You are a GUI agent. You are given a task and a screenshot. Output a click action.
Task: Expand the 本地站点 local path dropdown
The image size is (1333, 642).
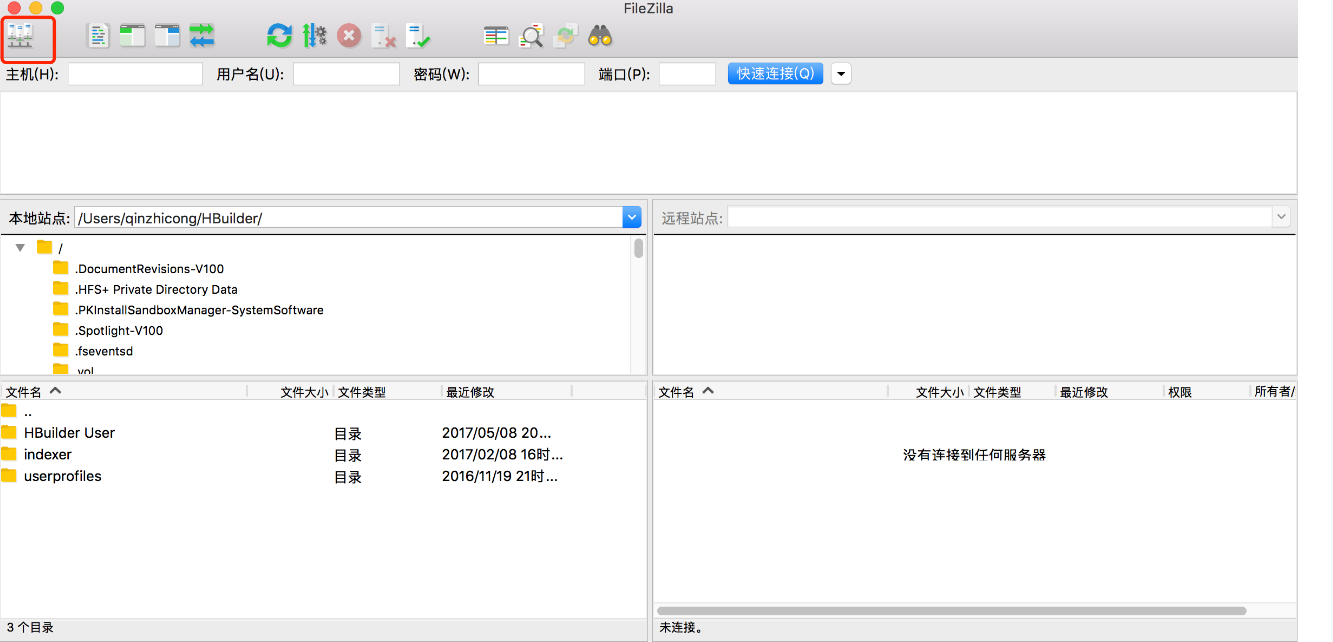click(x=631, y=217)
